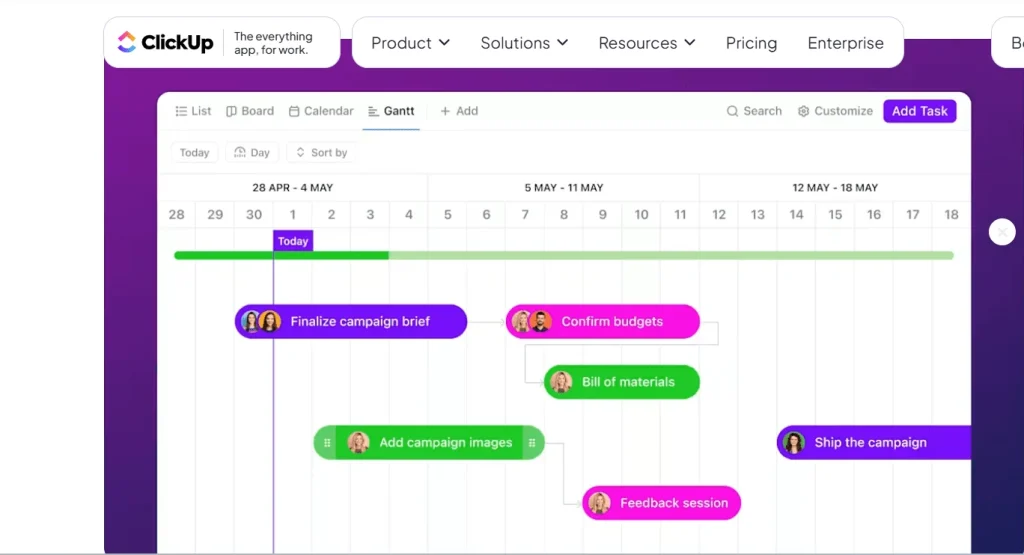Screen dimensions: 1024x555
Task: Click the avatar on Feedback session
Action: click(x=599, y=503)
